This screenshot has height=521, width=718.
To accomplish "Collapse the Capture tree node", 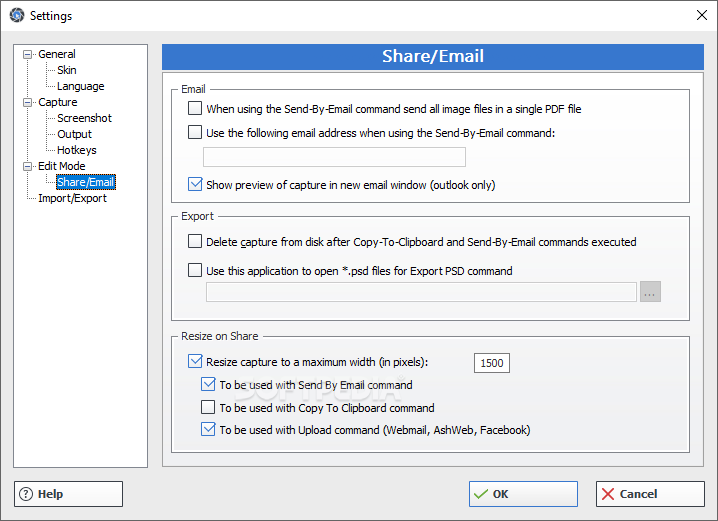I will [x=28, y=102].
